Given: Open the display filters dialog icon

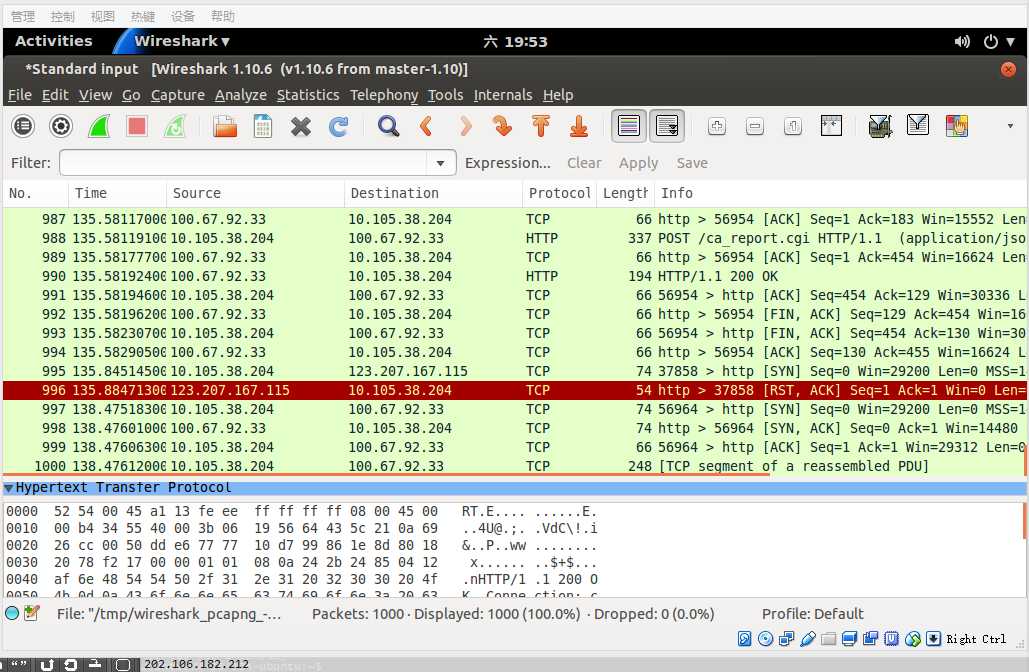Looking at the screenshot, I should click(917, 125).
